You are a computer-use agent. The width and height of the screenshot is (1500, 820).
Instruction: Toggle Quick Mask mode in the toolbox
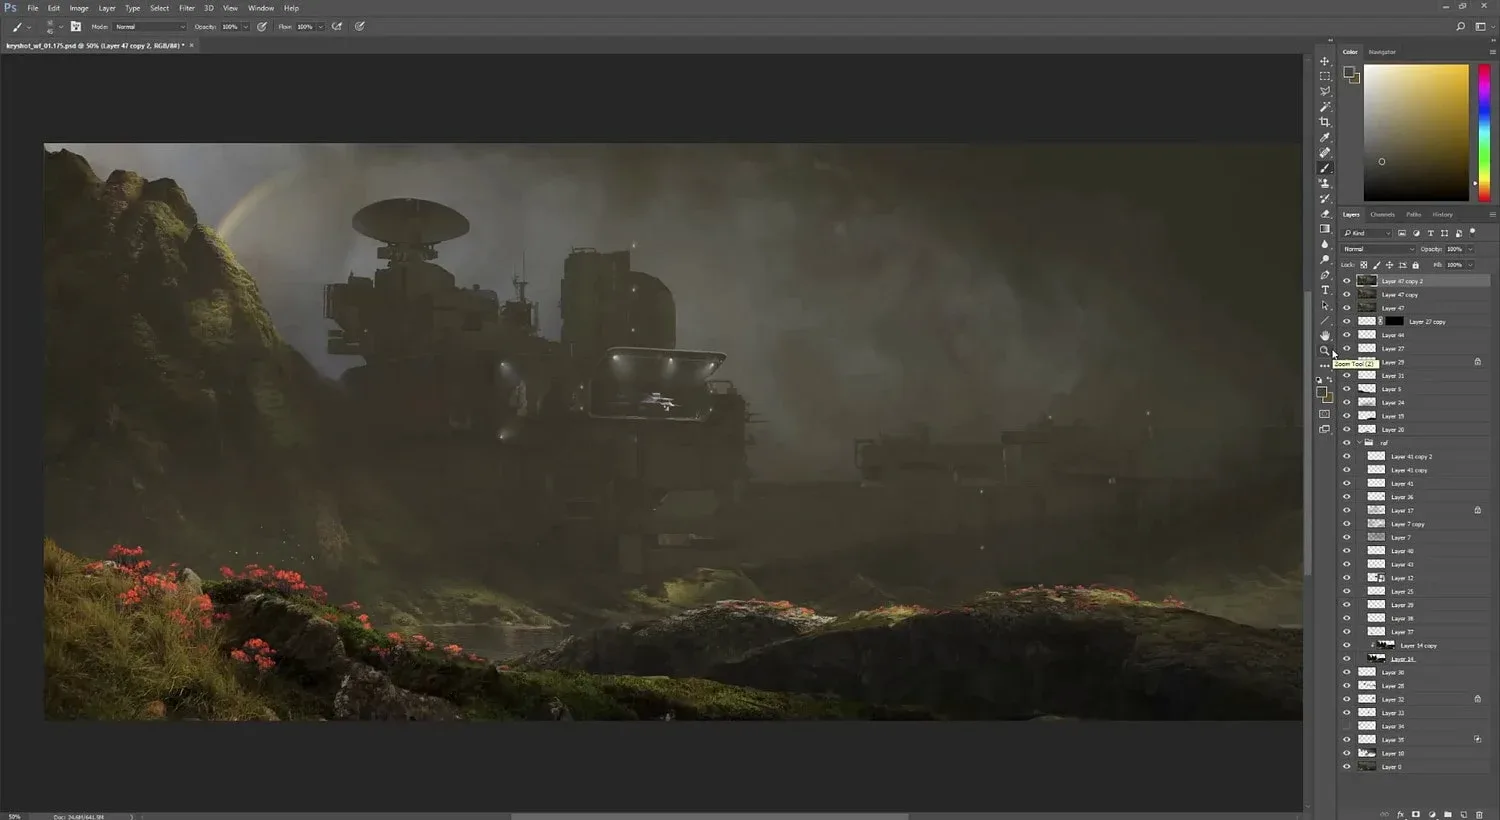coord(1325,414)
